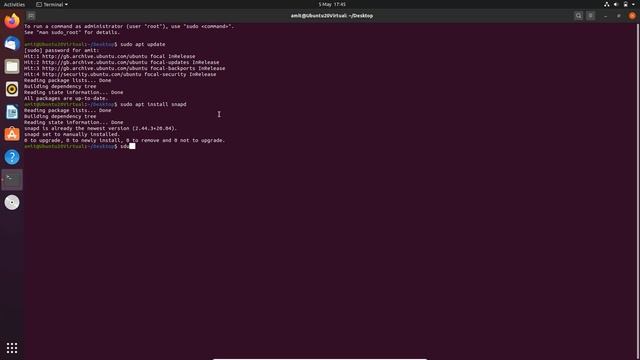The height and width of the screenshot is (360, 640).
Task: Click 'snapd is already the newest version' line
Action: click(100, 128)
